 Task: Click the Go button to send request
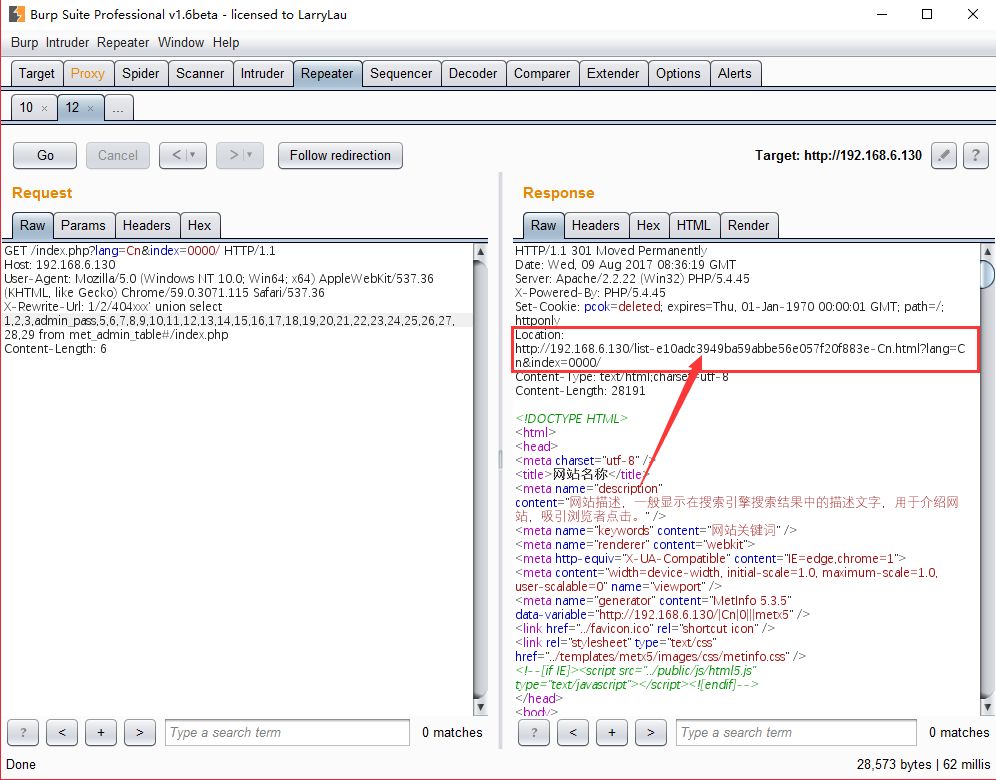point(45,156)
